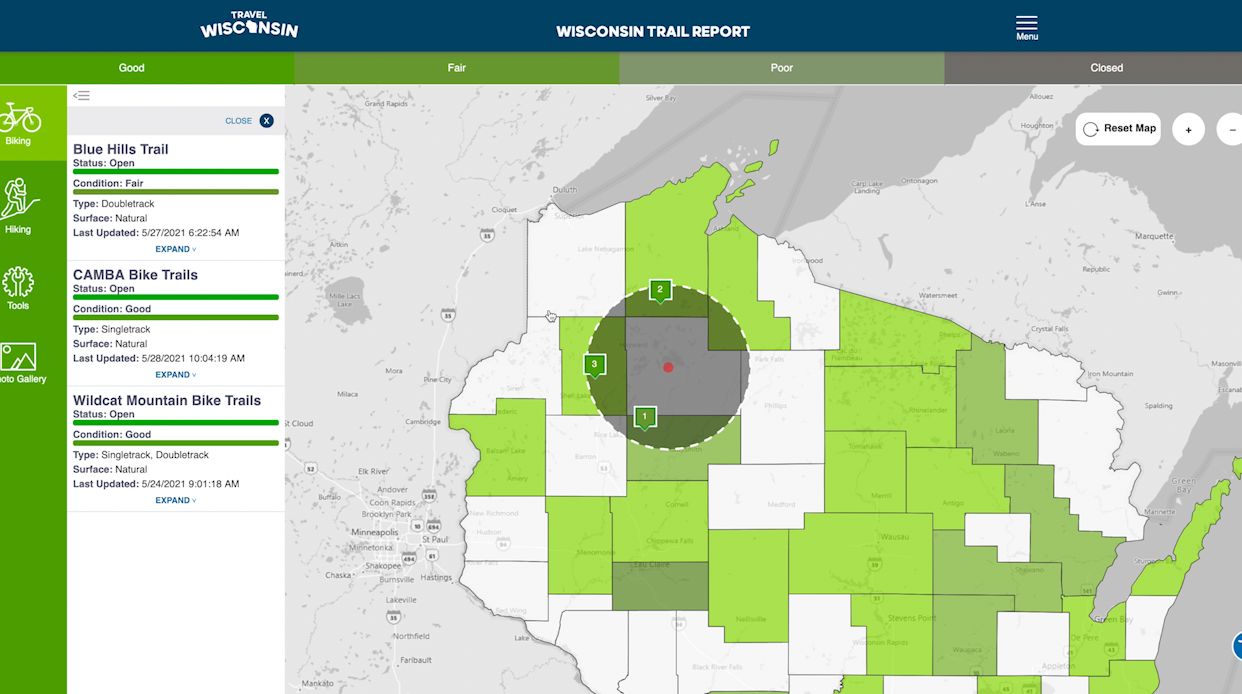Open the Hiking category in sidebar

18,207
